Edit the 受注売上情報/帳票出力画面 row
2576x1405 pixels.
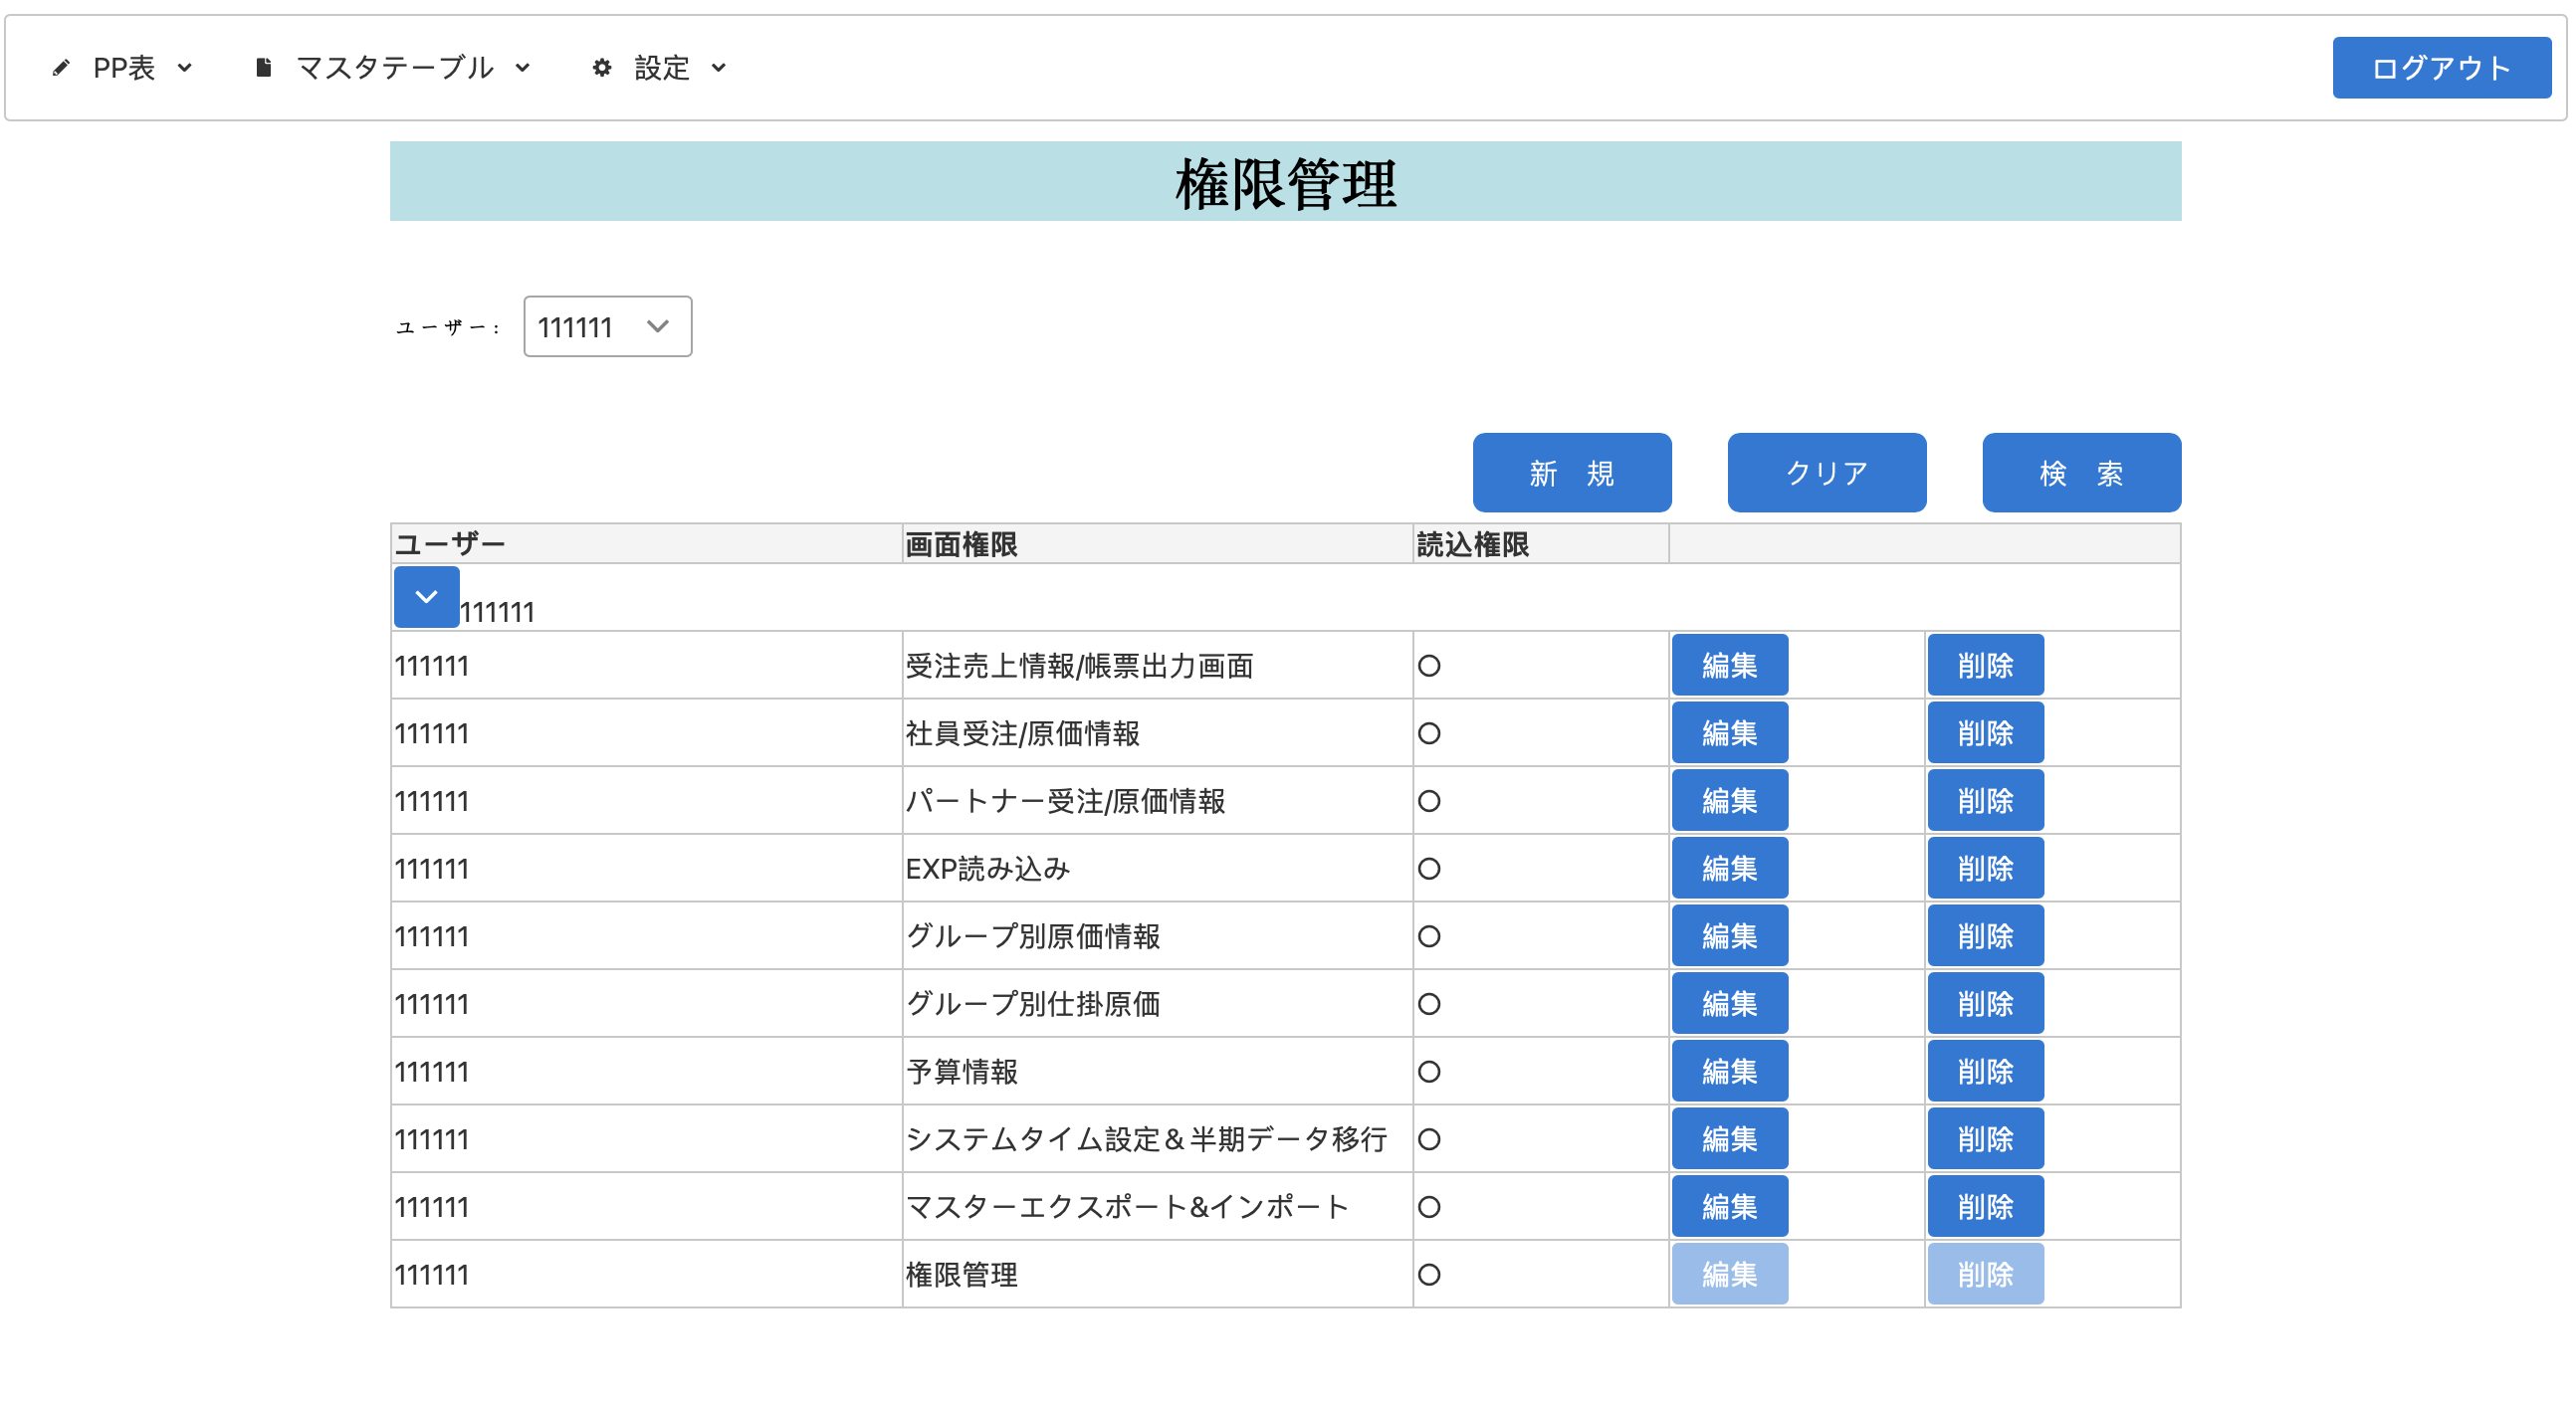click(1729, 665)
